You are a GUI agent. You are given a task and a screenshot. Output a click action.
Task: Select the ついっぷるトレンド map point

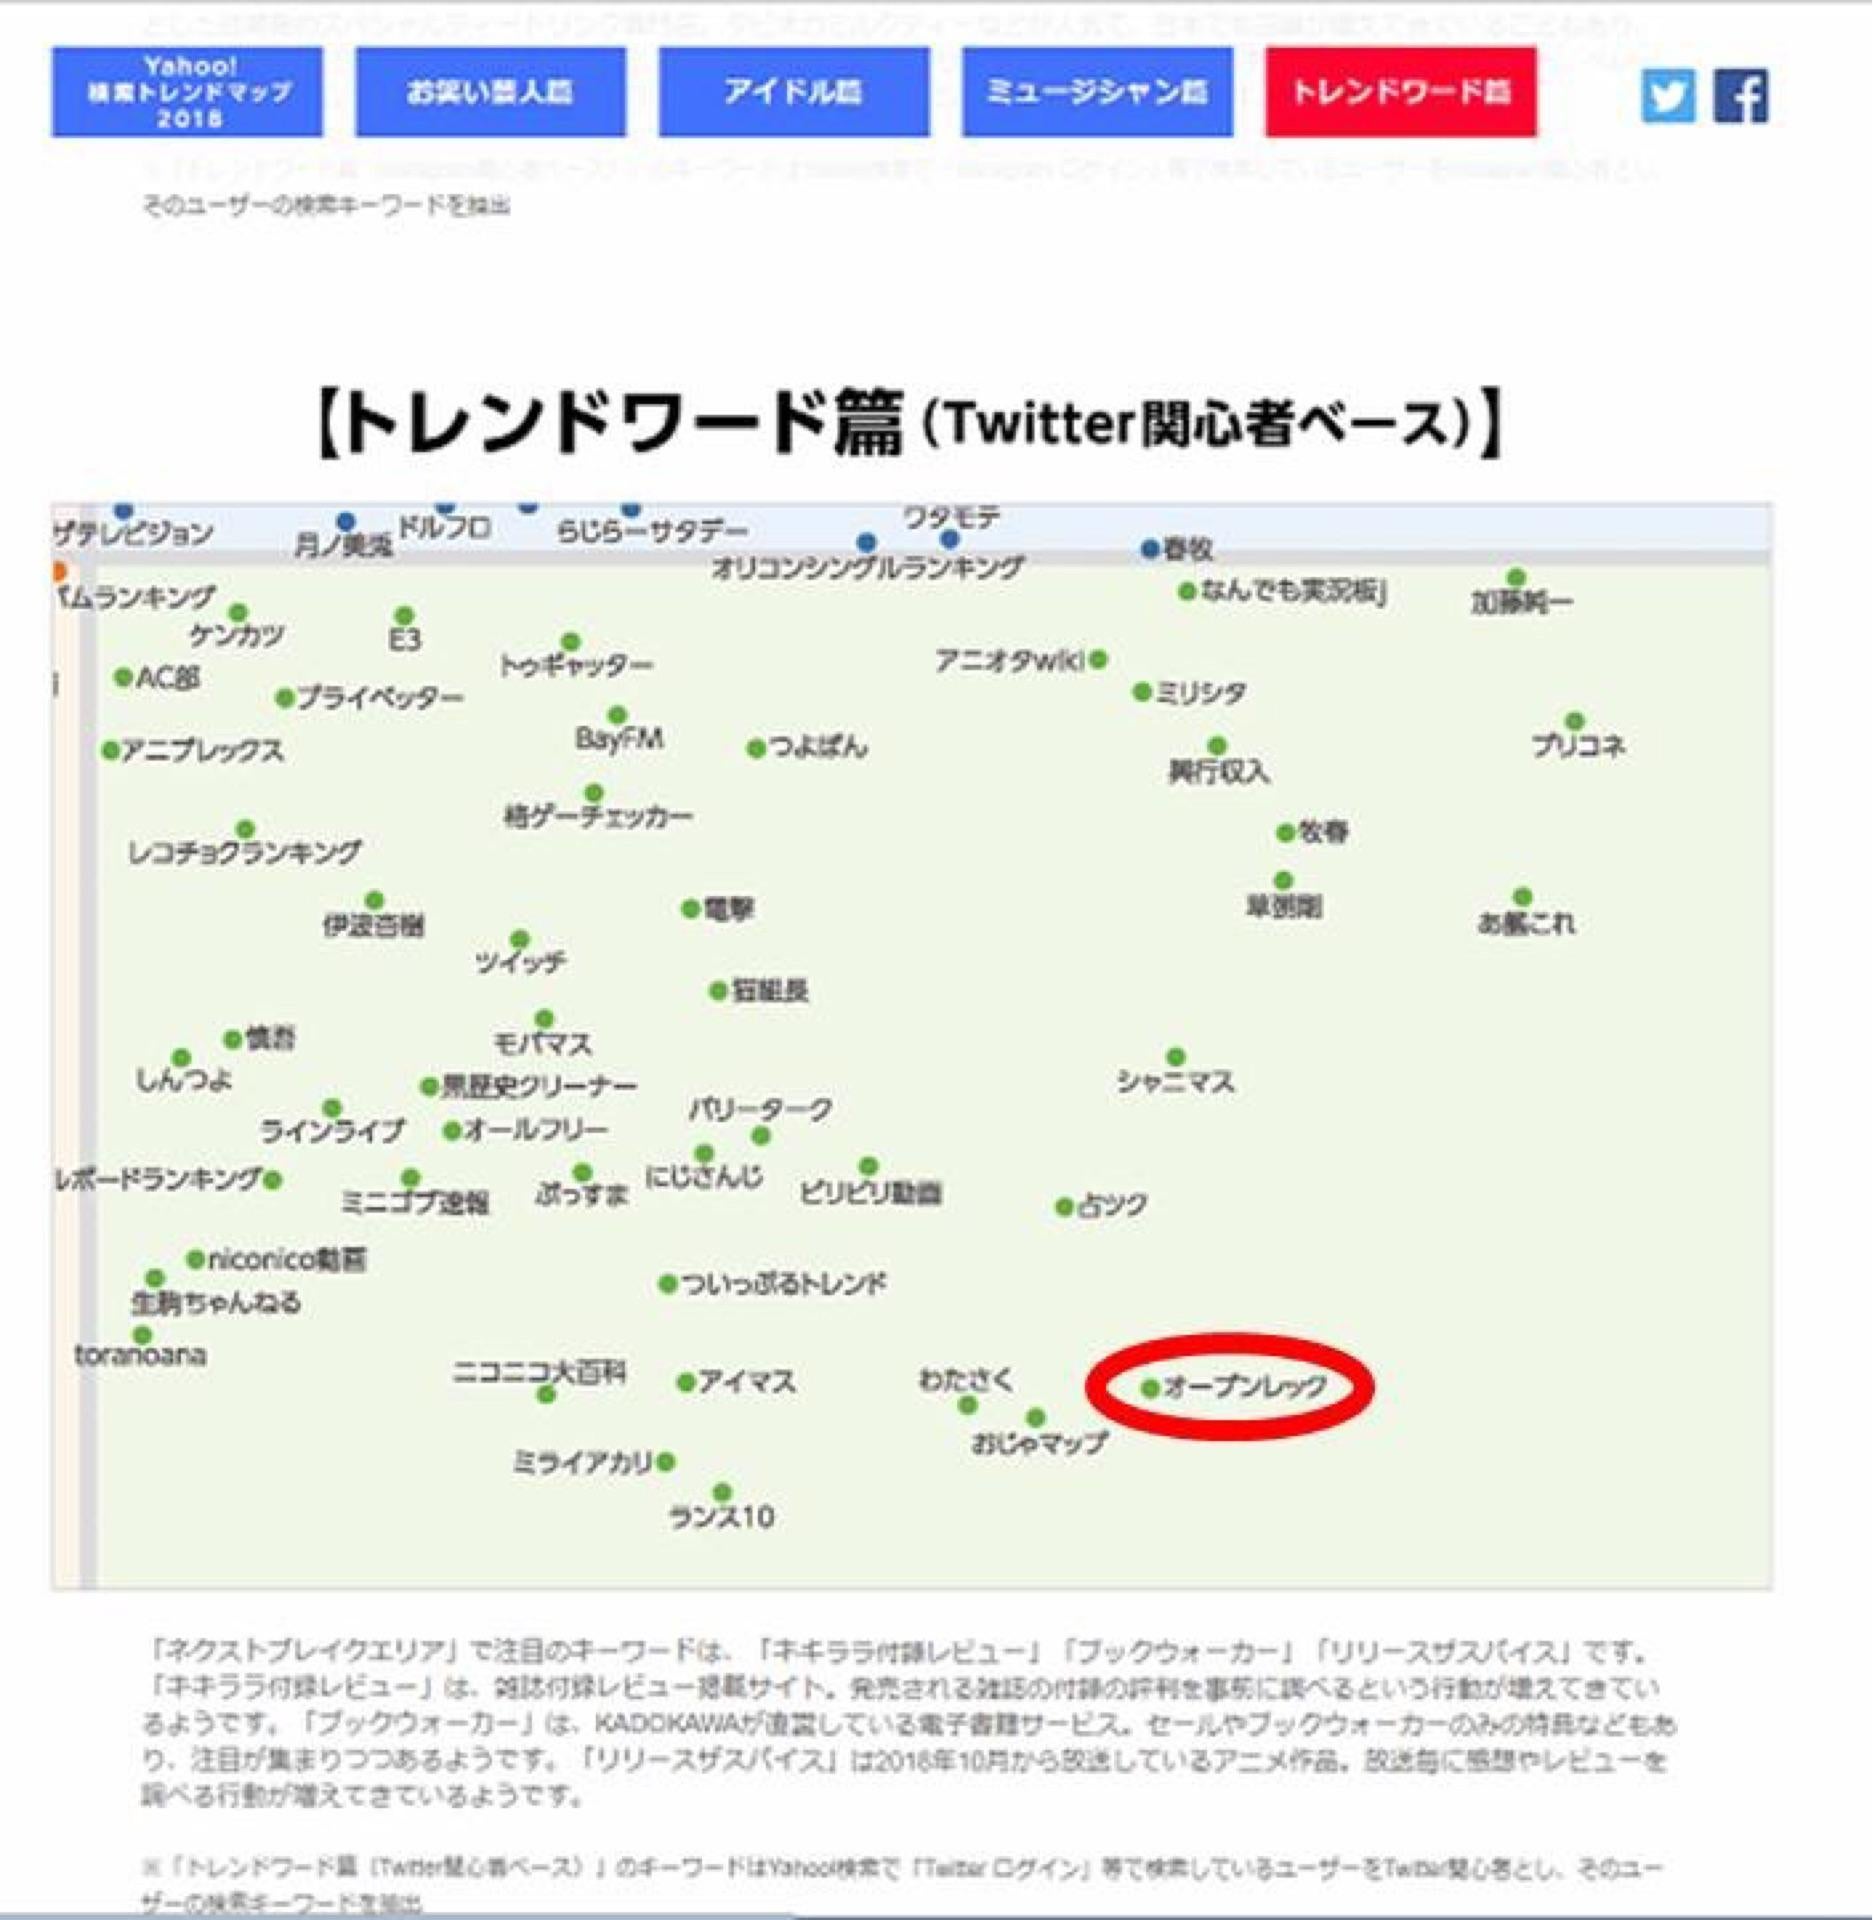click(x=668, y=1284)
